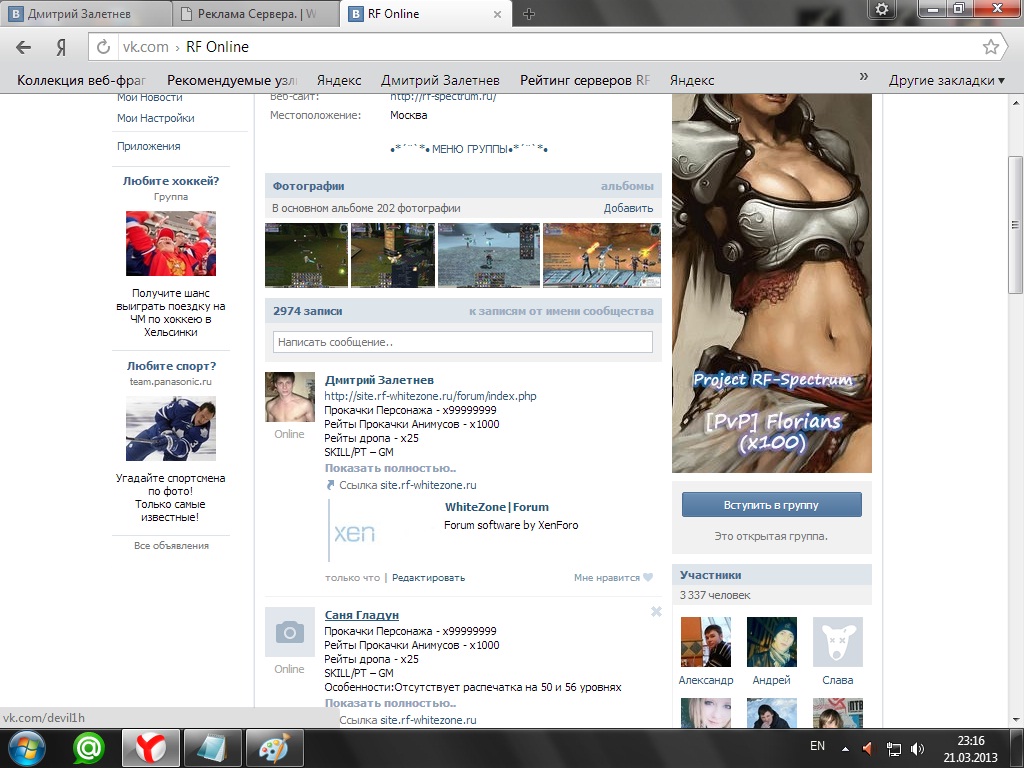Switch to Реклама Сервера tab
1024x768 pixels.
255,14
